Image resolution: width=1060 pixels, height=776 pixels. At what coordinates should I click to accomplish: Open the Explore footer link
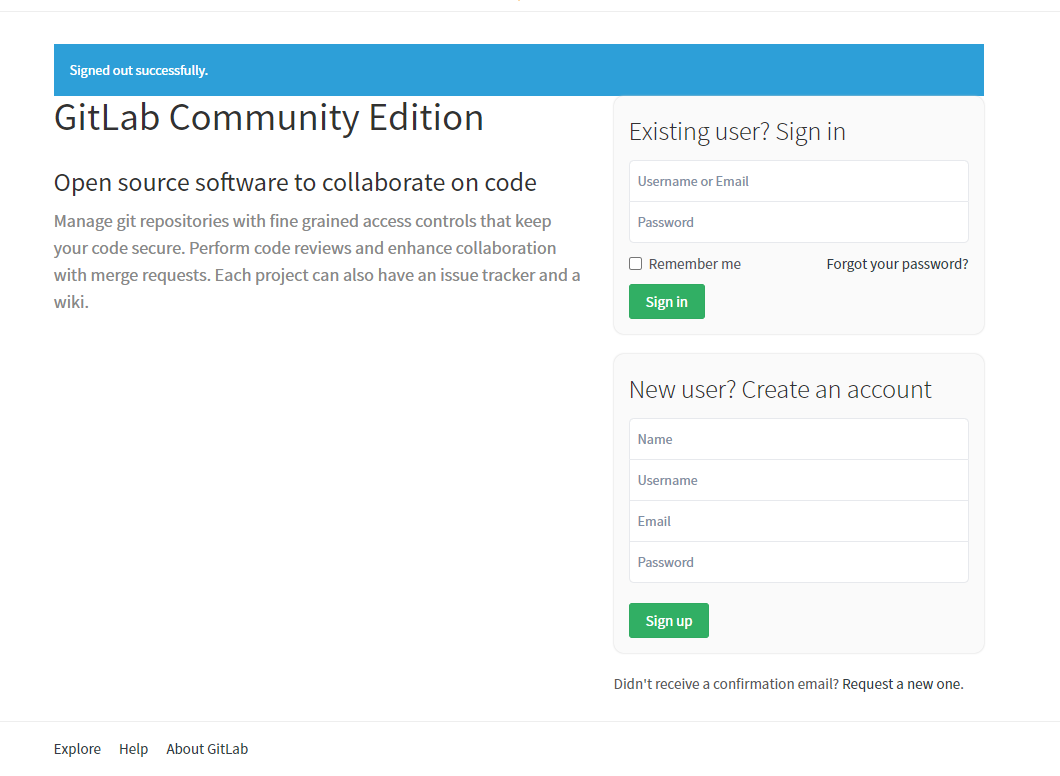point(77,749)
